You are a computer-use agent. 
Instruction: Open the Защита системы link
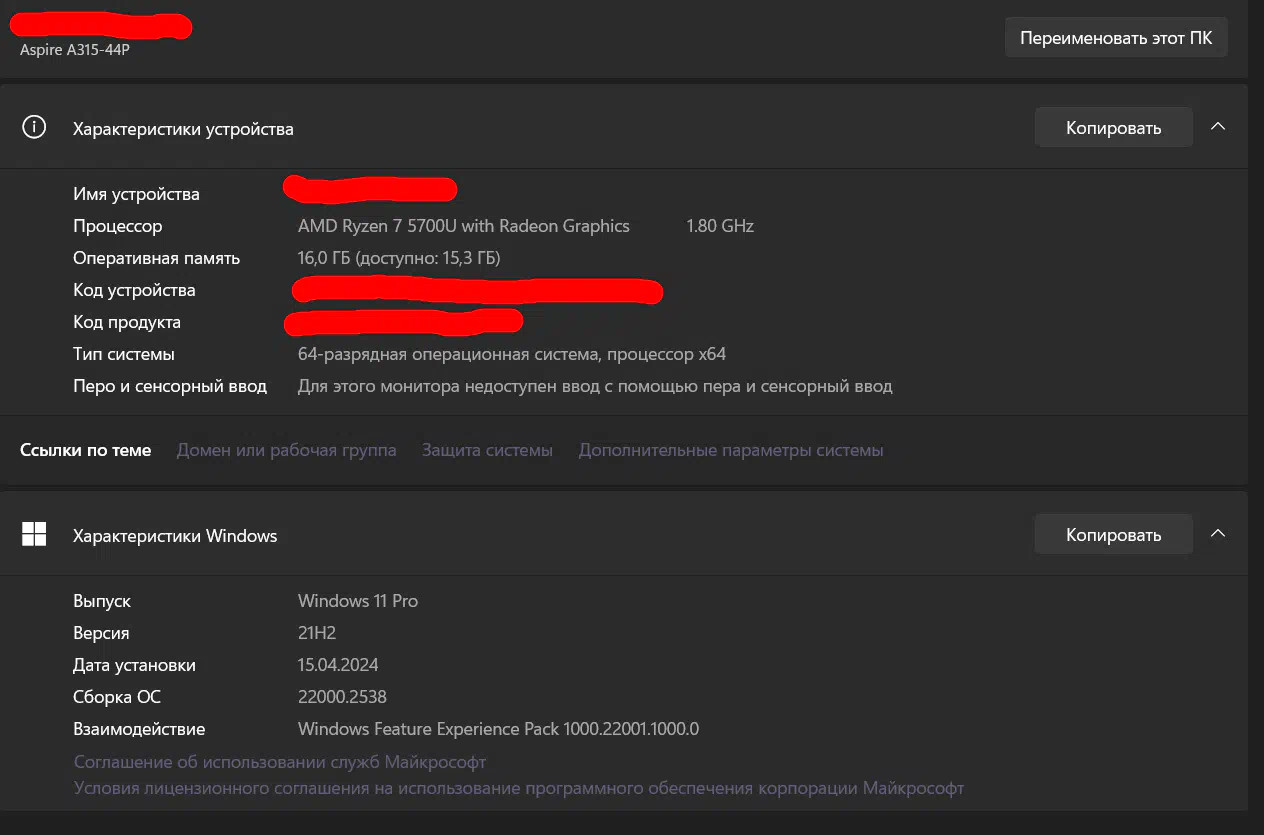487,450
